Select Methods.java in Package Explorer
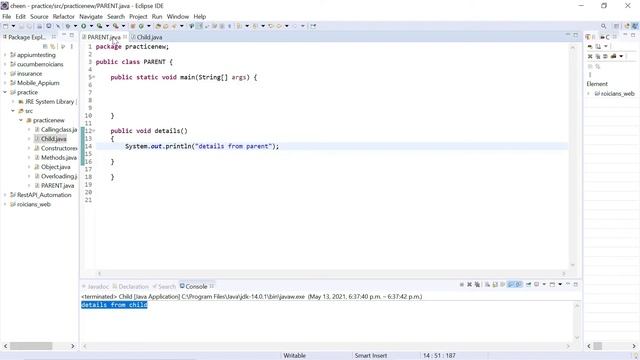Viewport: 640px width, 360px height. [58, 158]
